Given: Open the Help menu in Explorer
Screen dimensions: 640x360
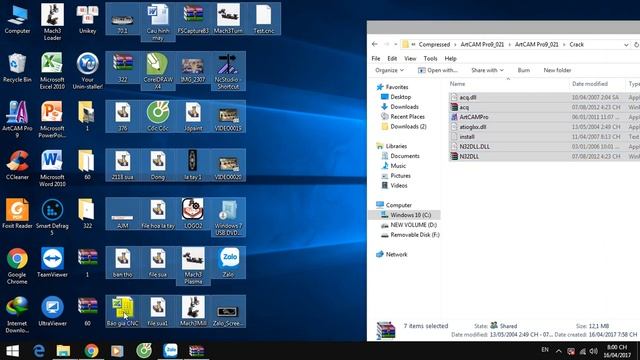Looking at the screenshot, I should click(x=450, y=58).
